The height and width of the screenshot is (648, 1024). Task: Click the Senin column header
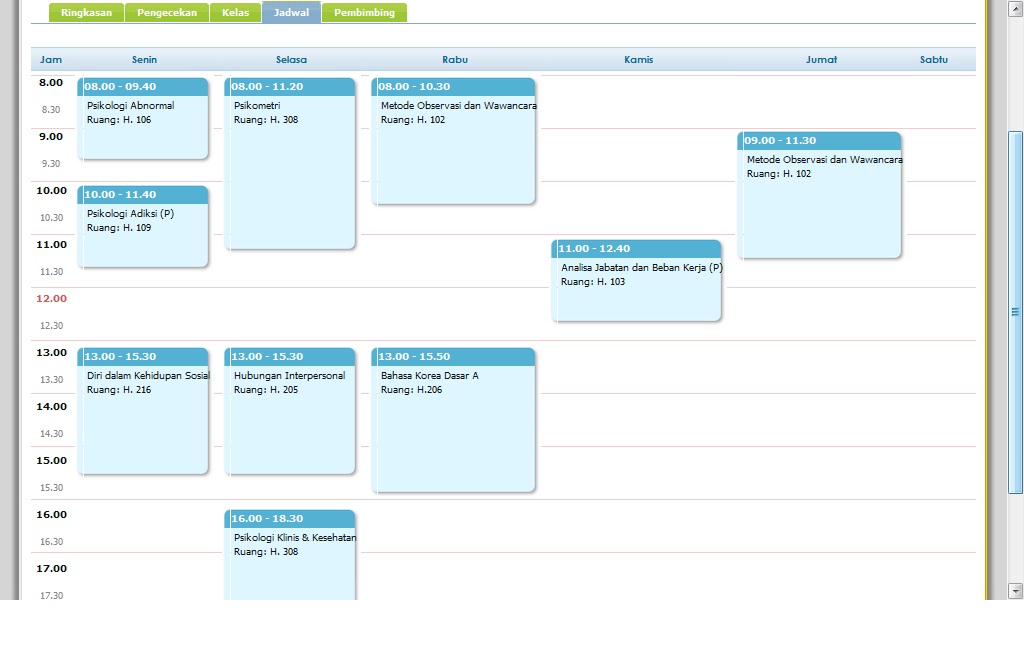tap(144, 59)
